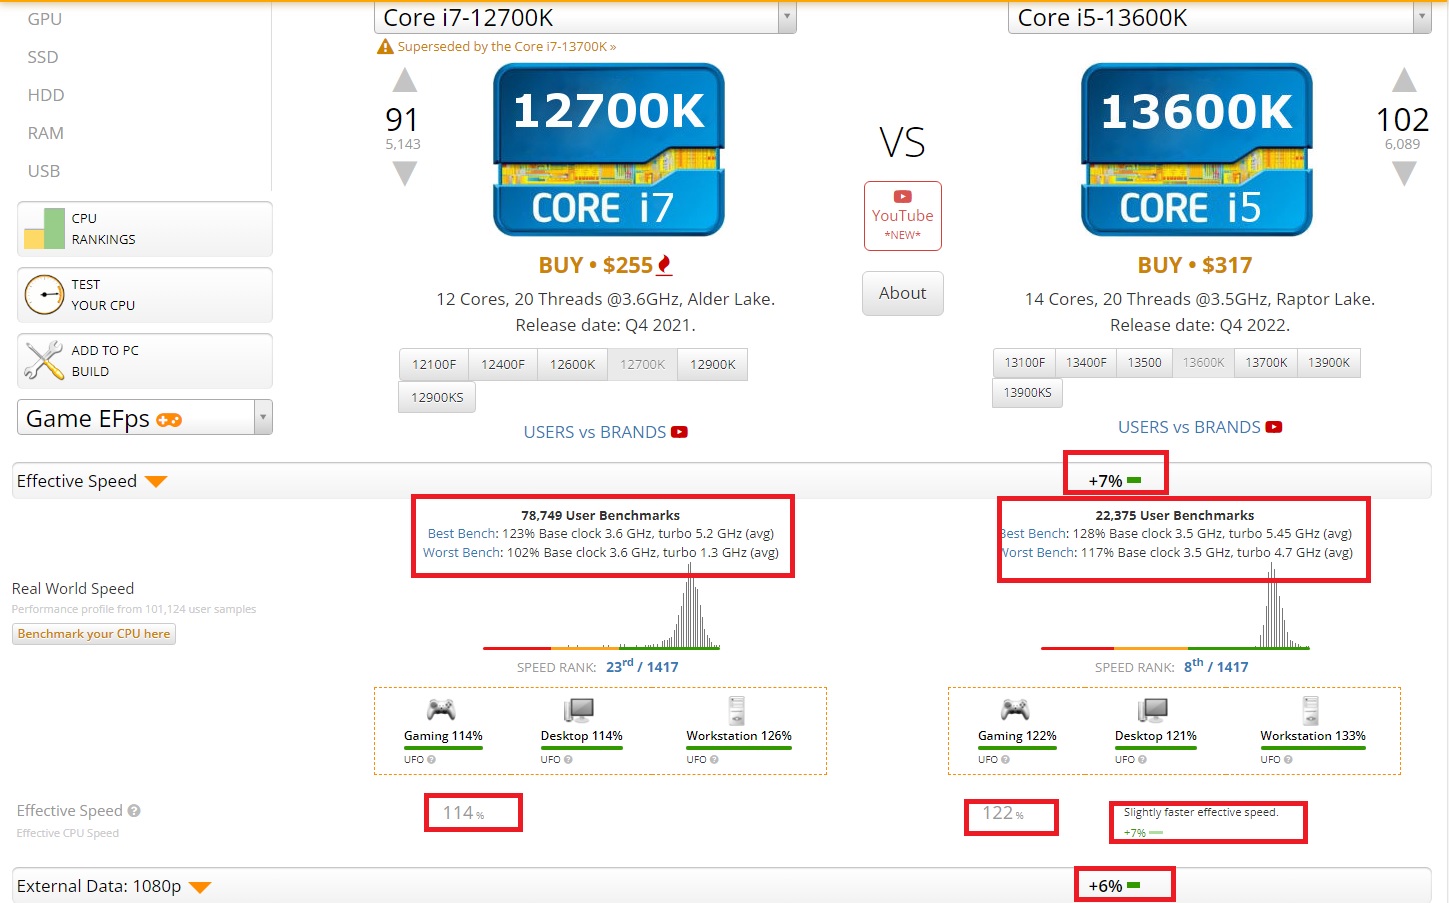Click Best Bench link for 12700K

[x=461, y=534]
